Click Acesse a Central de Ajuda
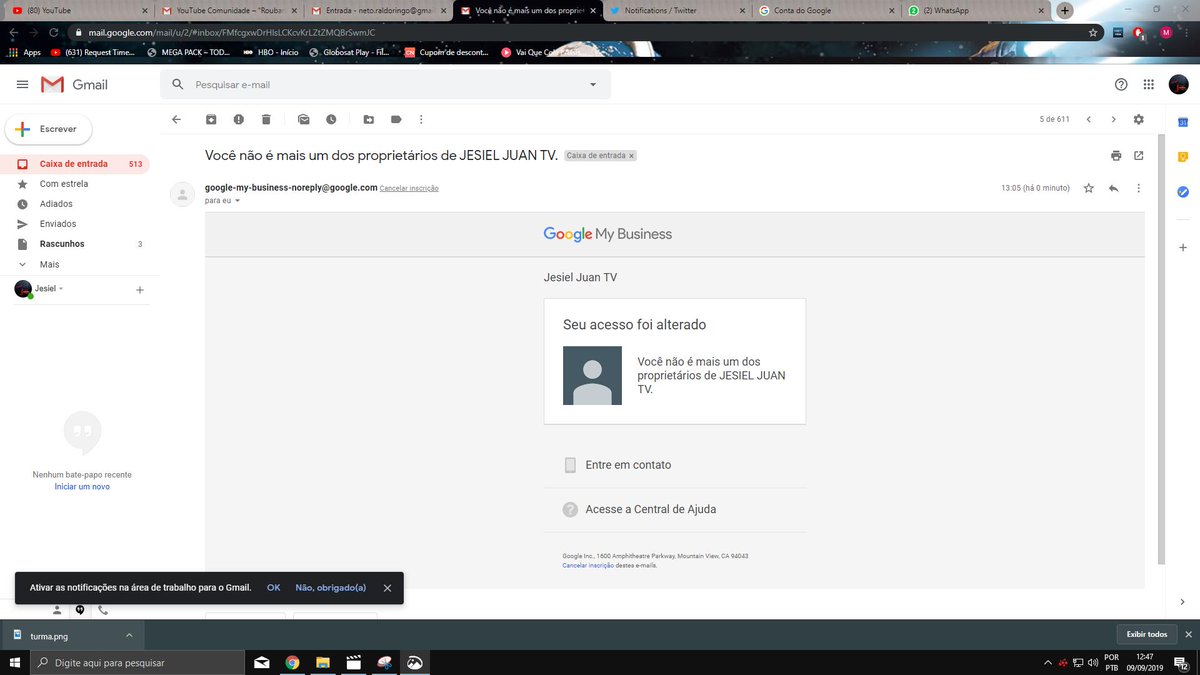The image size is (1200, 675). pos(651,509)
